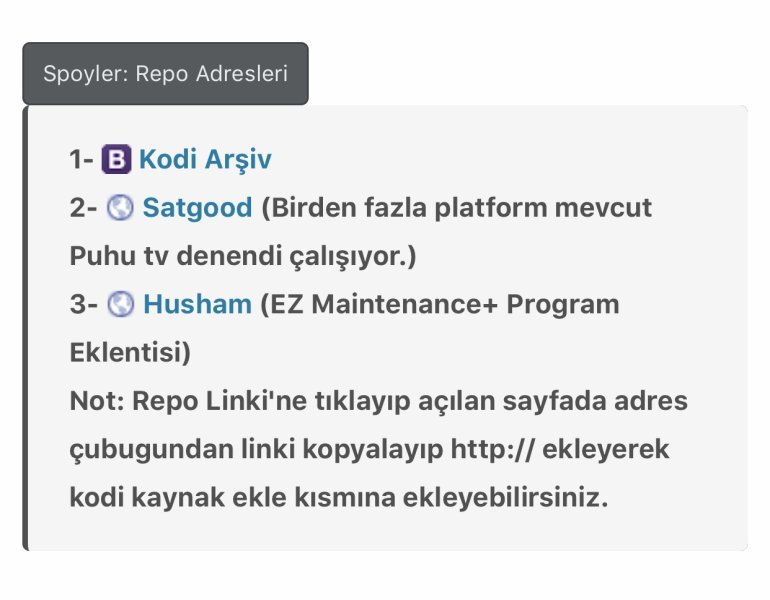Image resolution: width=770 pixels, height=600 pixels.
Task: Click the line "kodi kaynak ekle kısmına ekleyebilirsiniz."
Action: [x=338, y=497]
